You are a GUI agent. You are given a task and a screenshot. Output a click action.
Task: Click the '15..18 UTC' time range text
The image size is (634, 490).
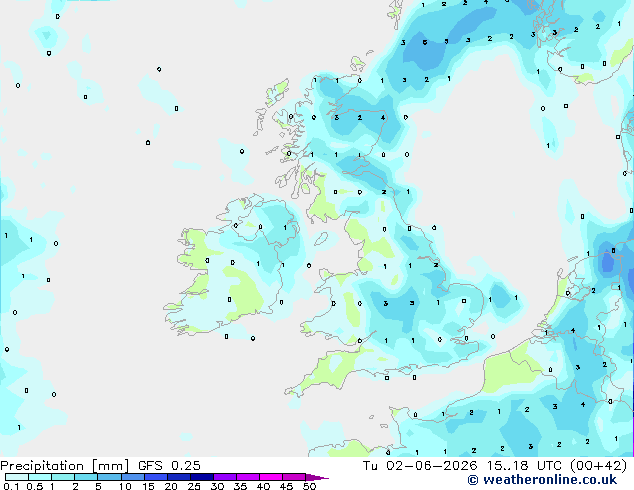coord(524,465)
